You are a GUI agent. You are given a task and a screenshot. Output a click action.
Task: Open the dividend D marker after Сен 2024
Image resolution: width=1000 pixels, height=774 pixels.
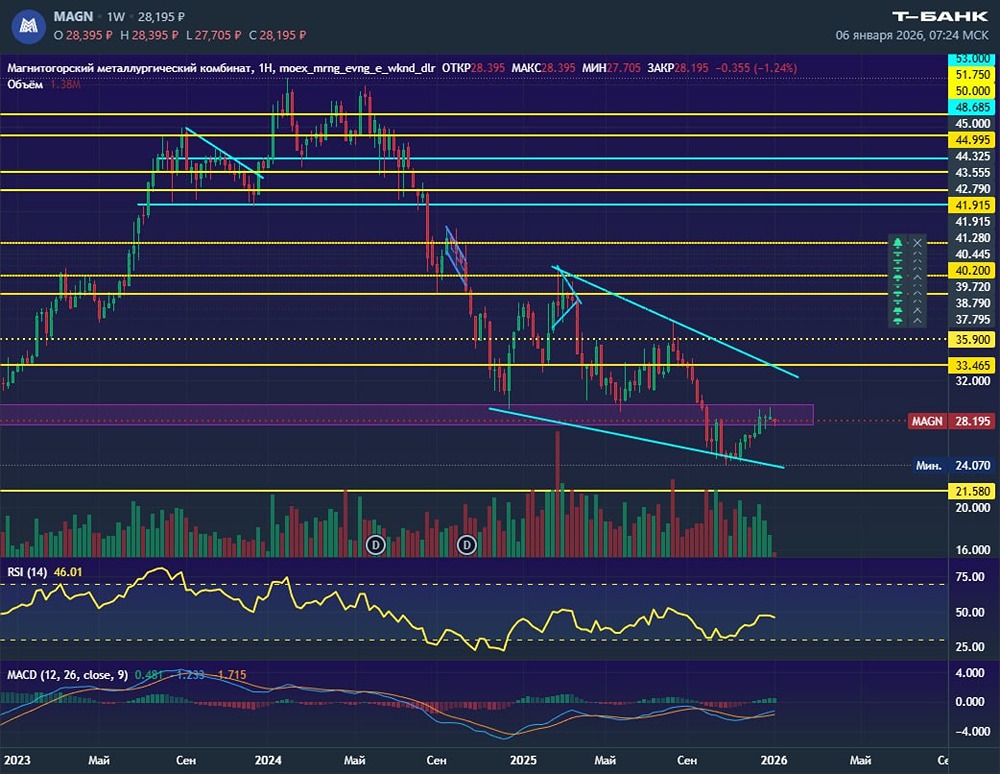[x=467, y=545]
